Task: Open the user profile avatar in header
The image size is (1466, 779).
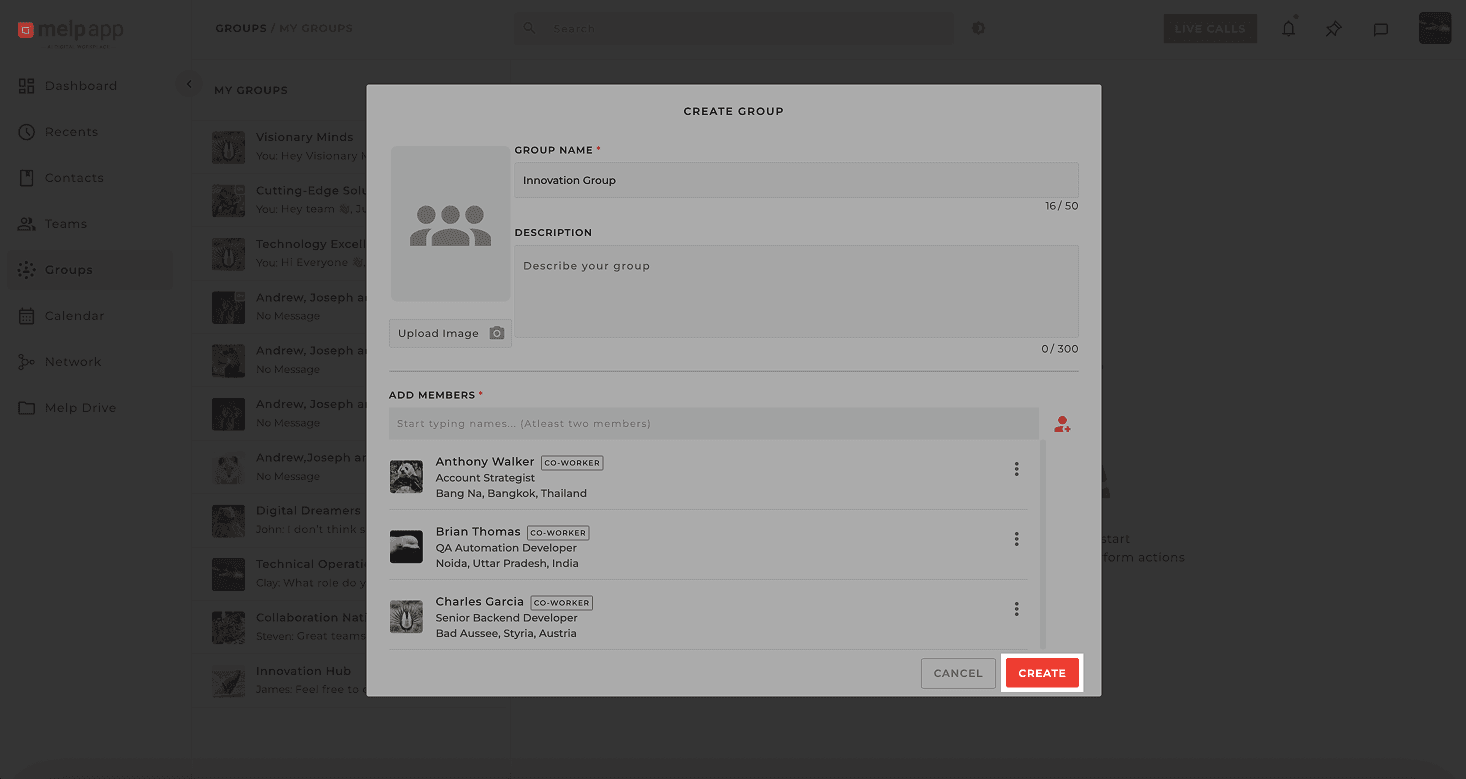Action: 1434,28
